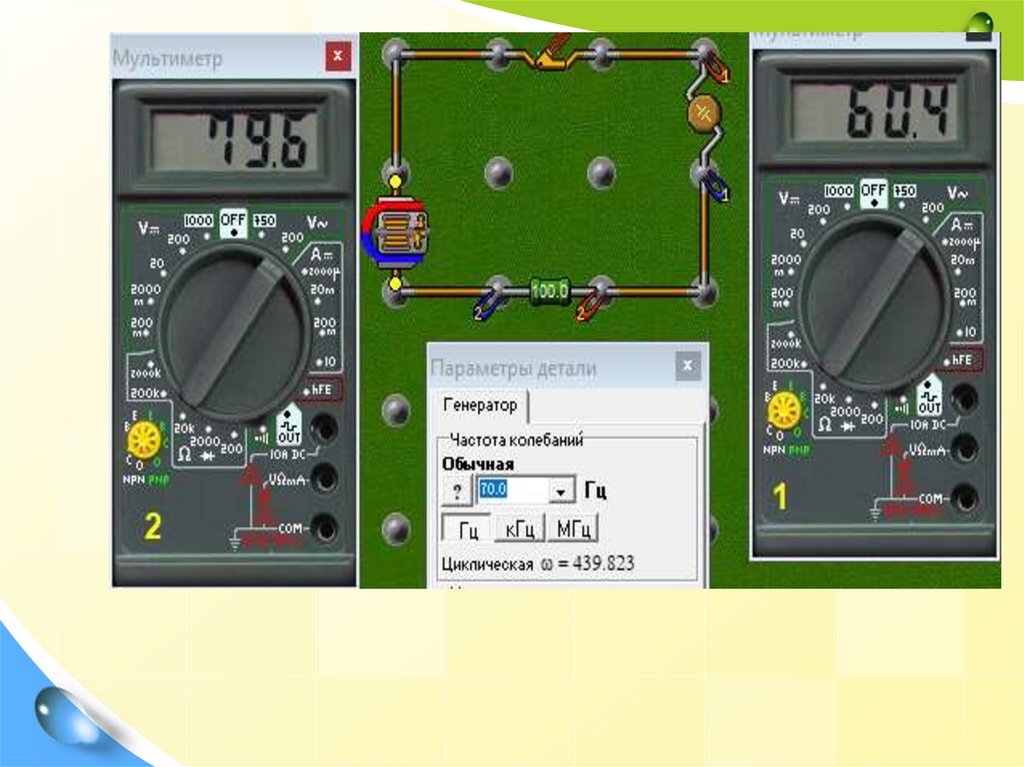
Task: Click the 60.4 display on multimeter 1
Action: [874, 111]
